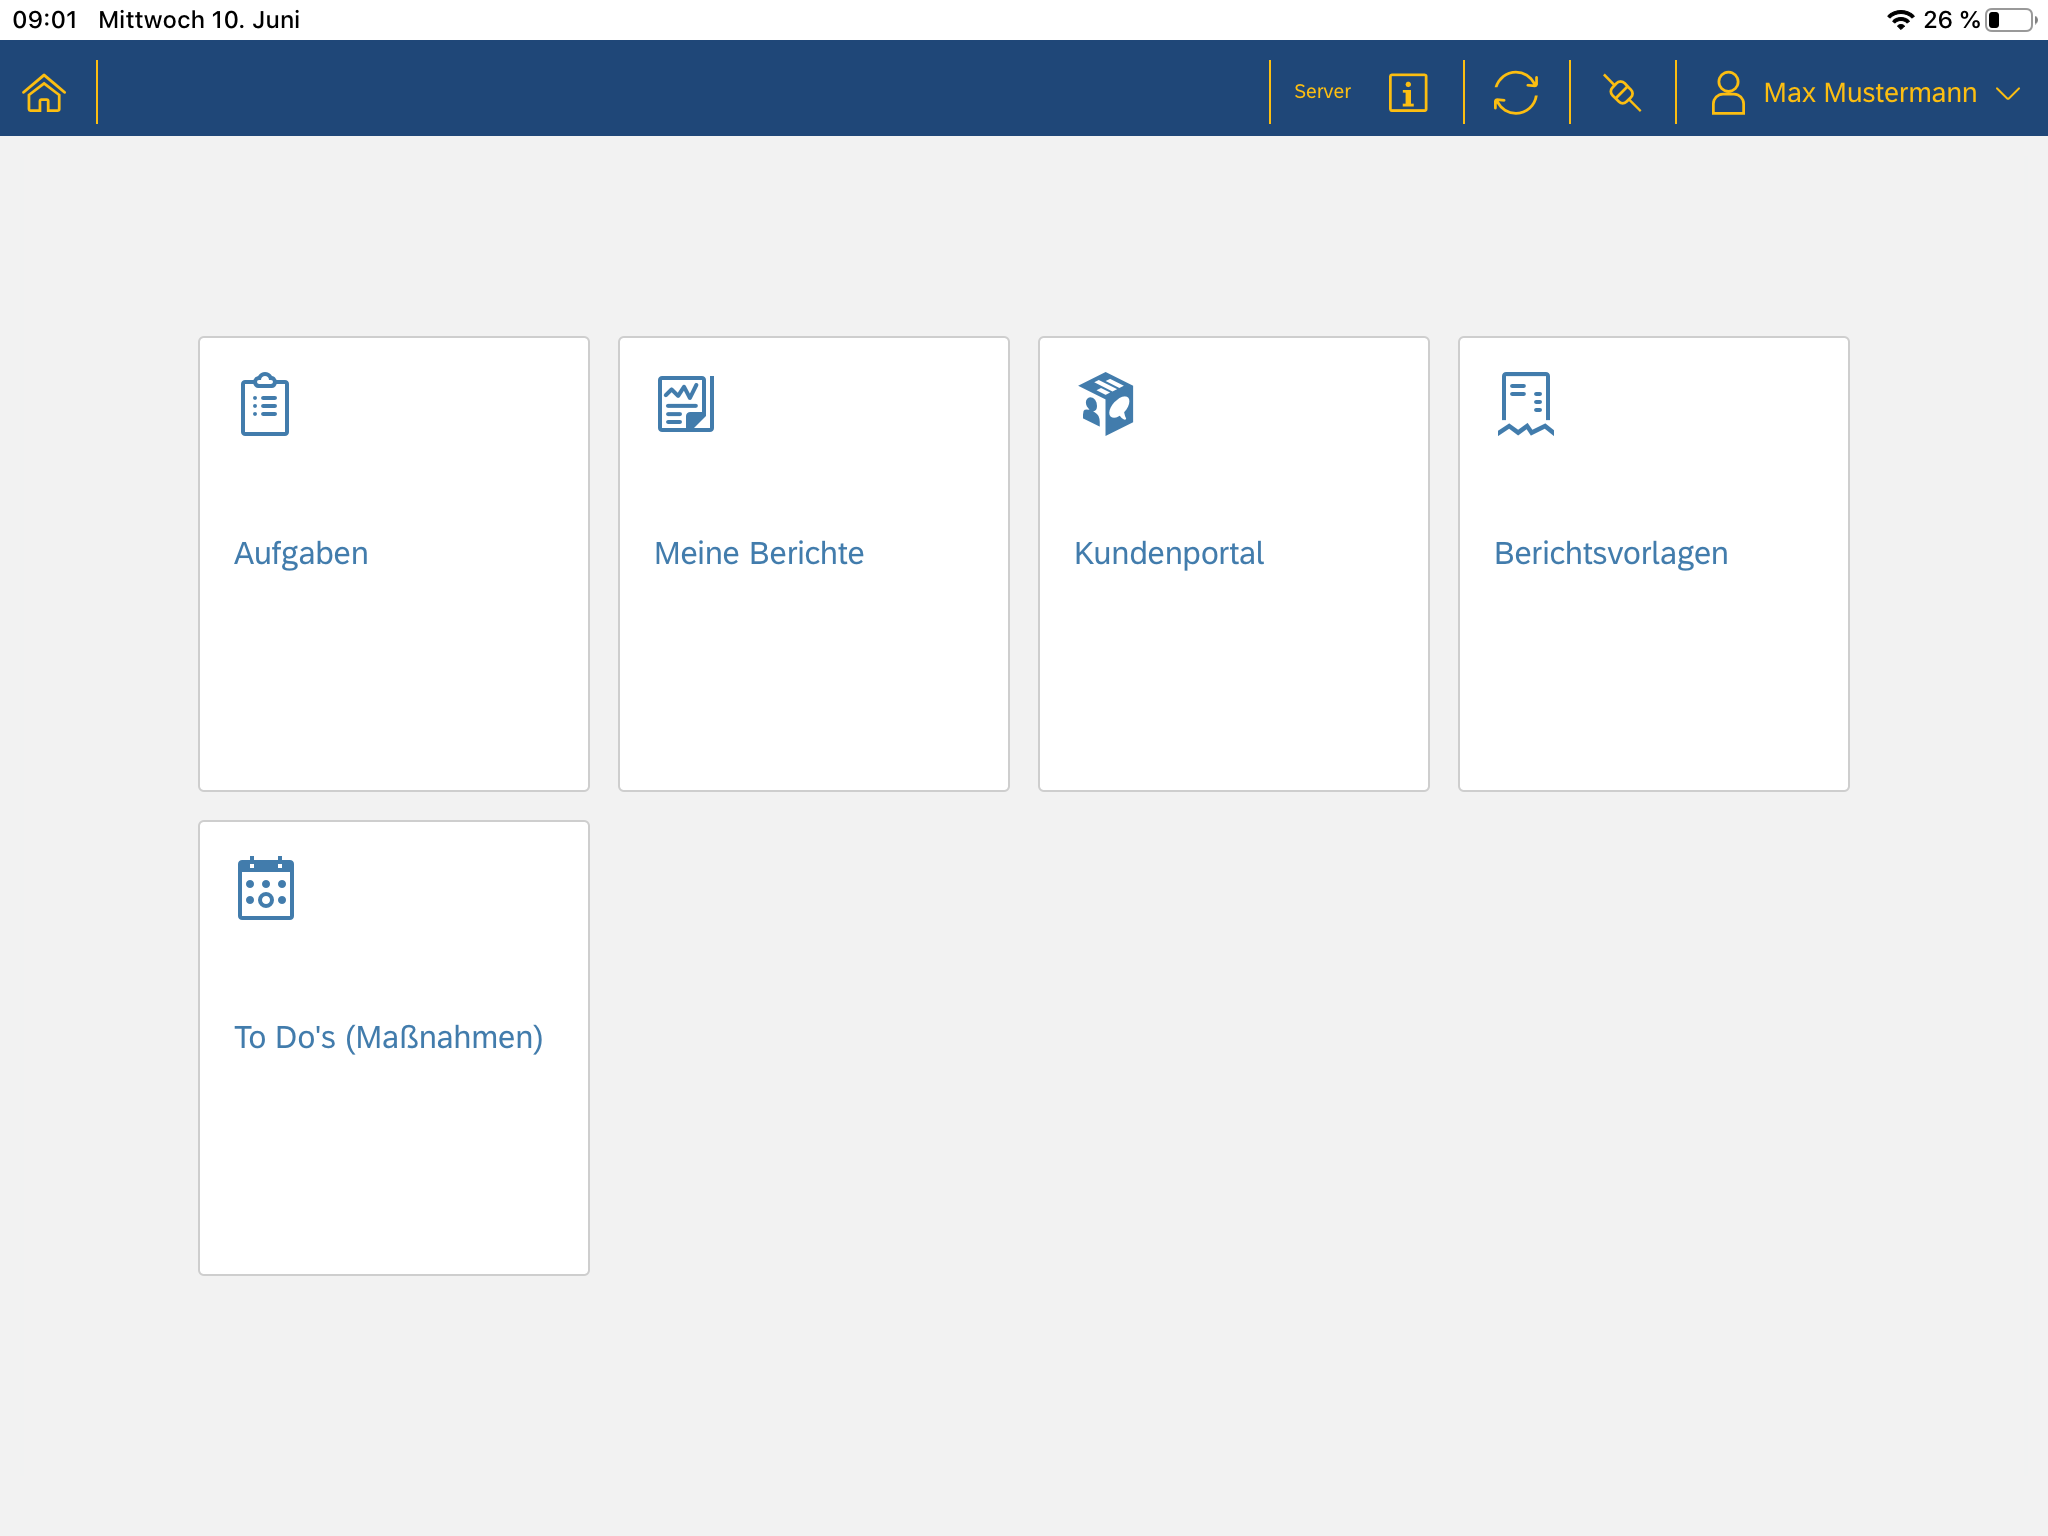
Task: Click the Berichtsvorlagen receipt icon
Action: pyautogui.click(x=1525, y=404)
